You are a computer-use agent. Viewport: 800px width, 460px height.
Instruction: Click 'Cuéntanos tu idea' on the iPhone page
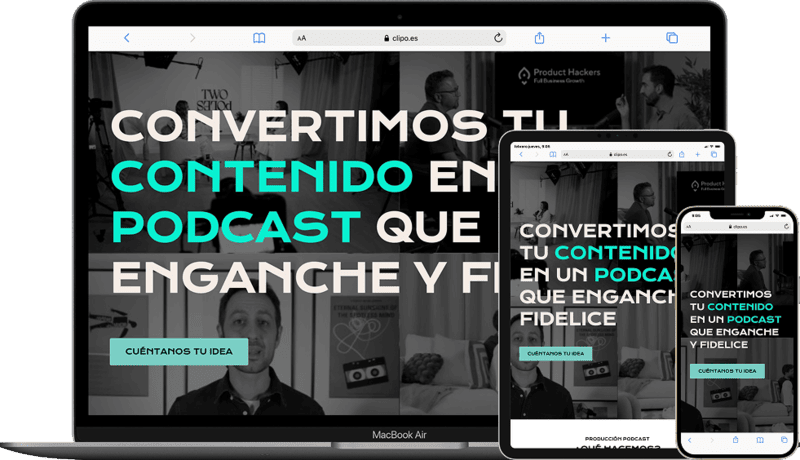coord(727,371)
